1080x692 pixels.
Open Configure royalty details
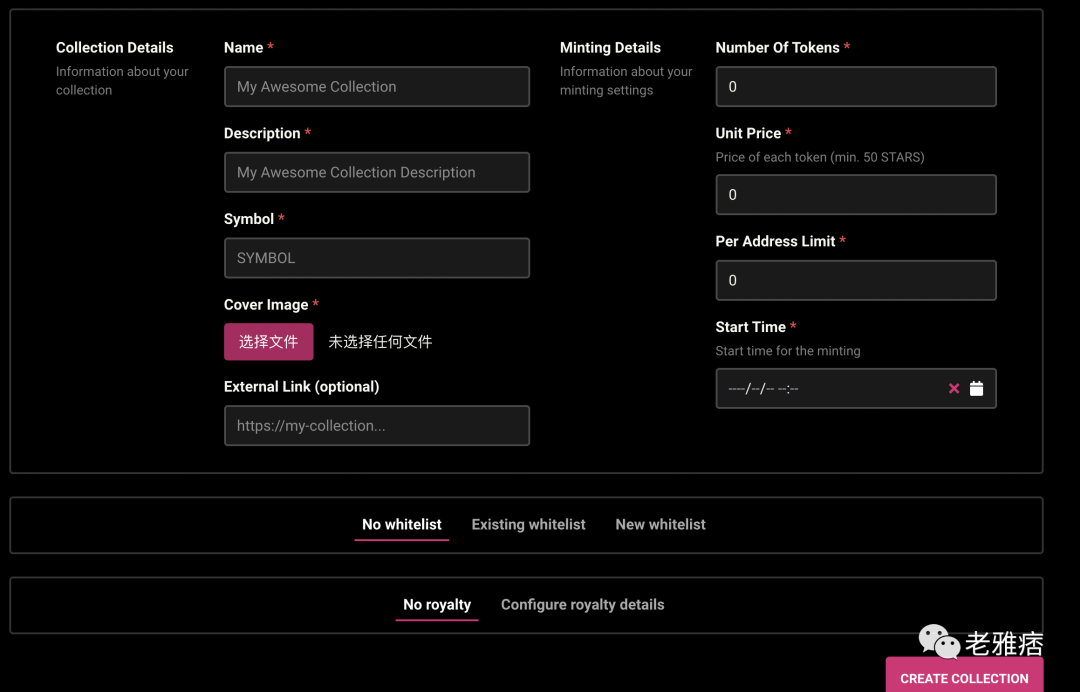582,604
